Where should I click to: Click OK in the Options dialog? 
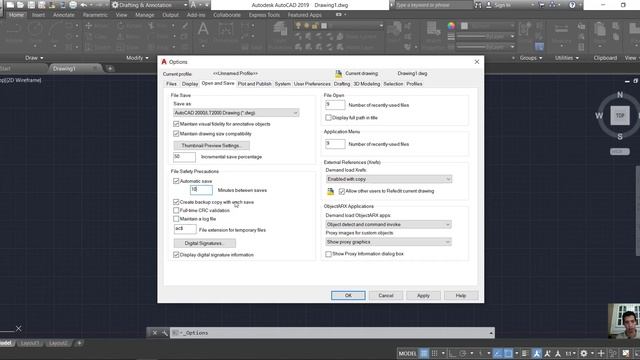(x=348, y=296)
